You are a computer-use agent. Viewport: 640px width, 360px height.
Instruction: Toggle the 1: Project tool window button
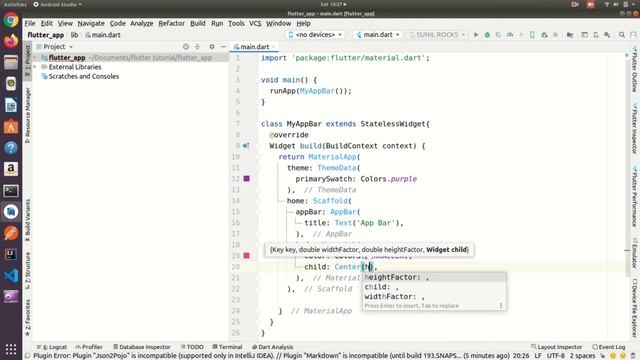27,60
